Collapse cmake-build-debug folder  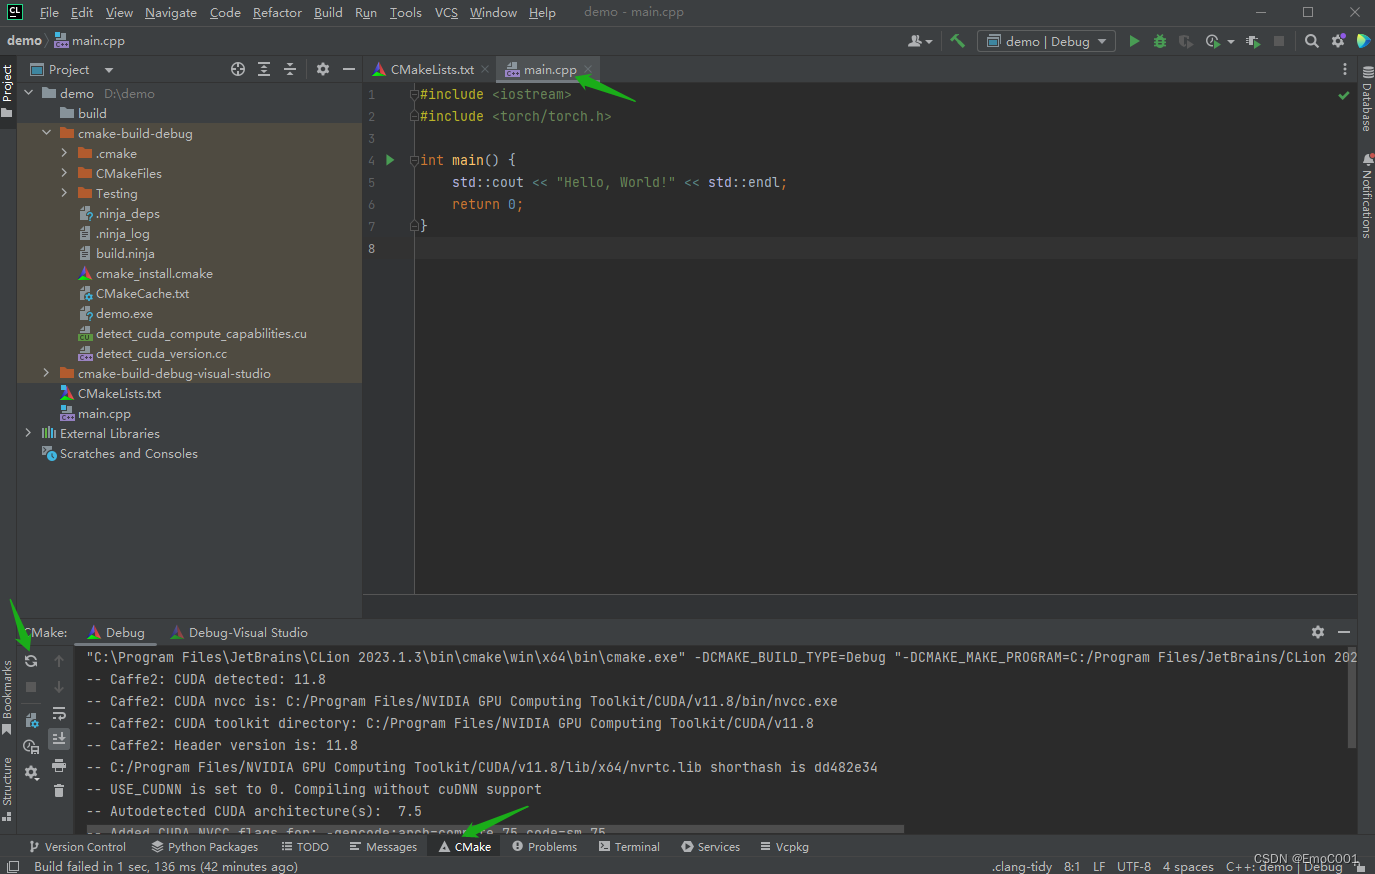tap(46, 133)
